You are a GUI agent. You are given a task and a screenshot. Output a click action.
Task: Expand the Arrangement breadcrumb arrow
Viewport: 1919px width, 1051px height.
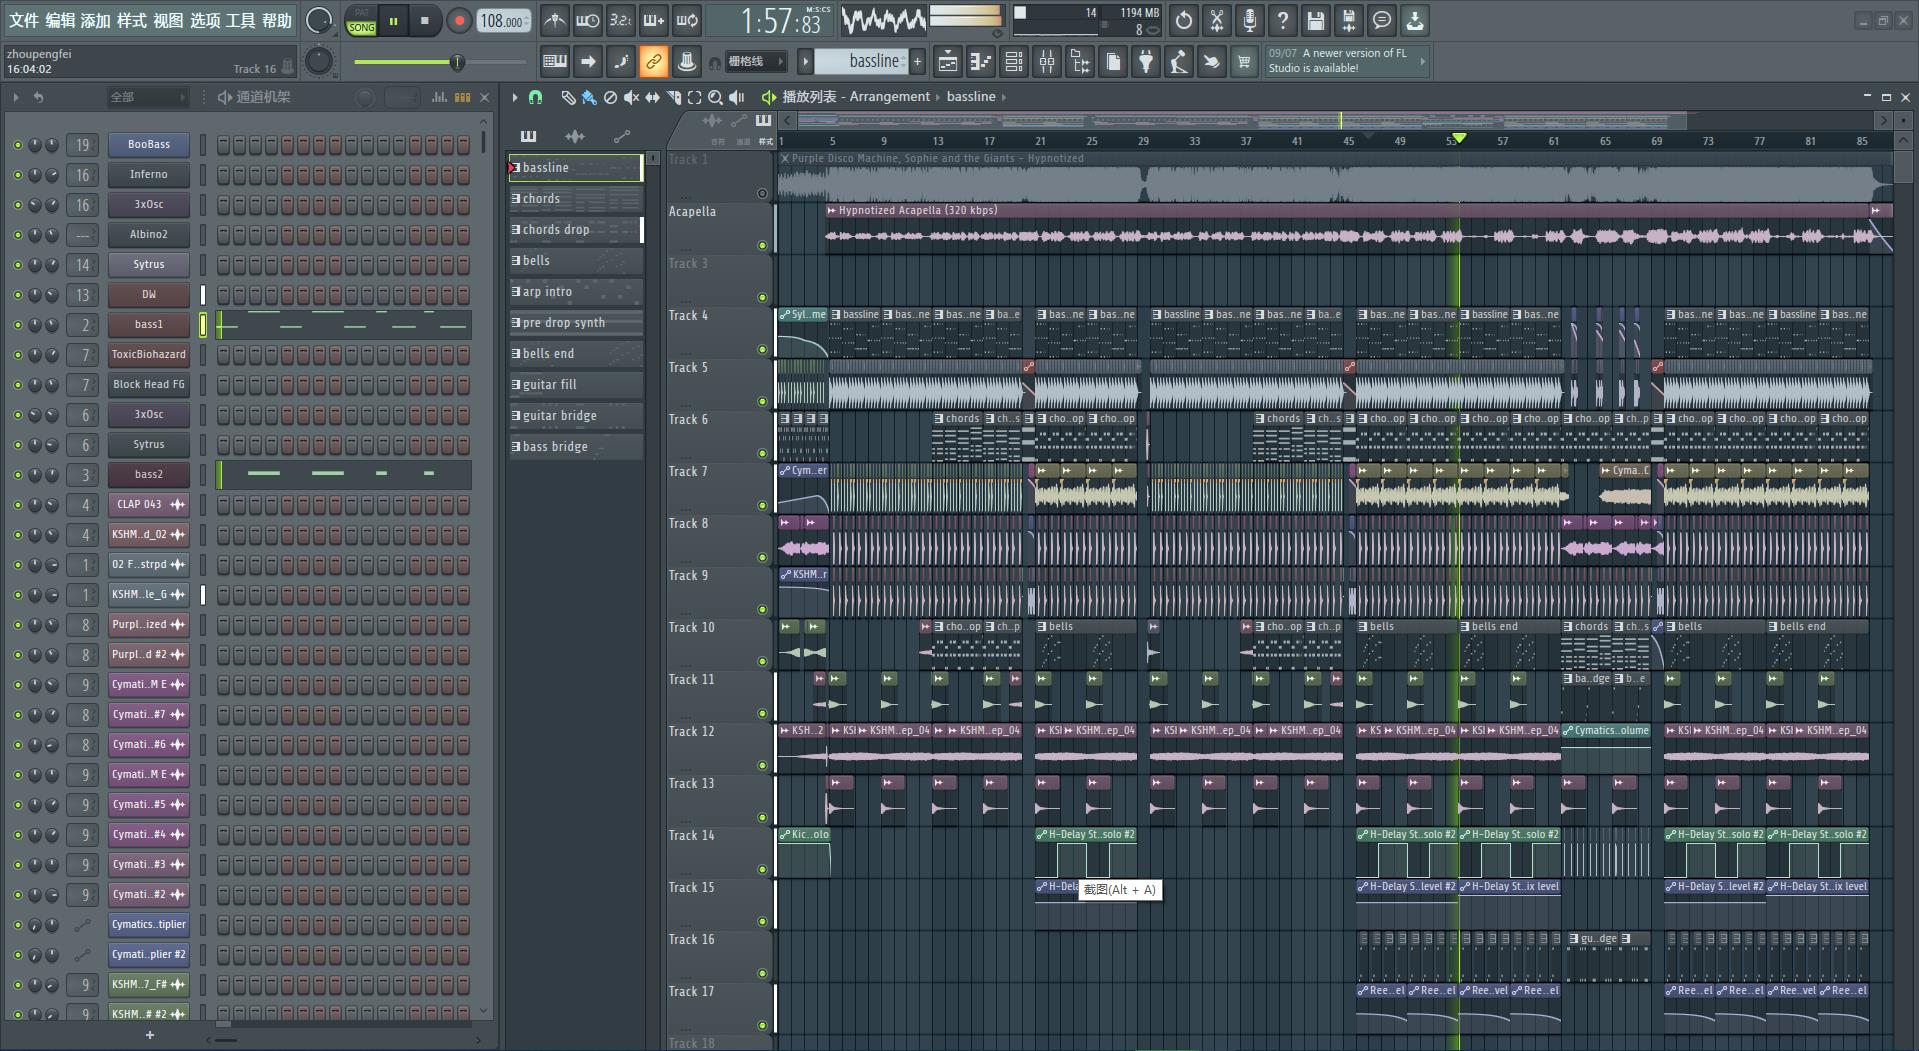[938, 97]
